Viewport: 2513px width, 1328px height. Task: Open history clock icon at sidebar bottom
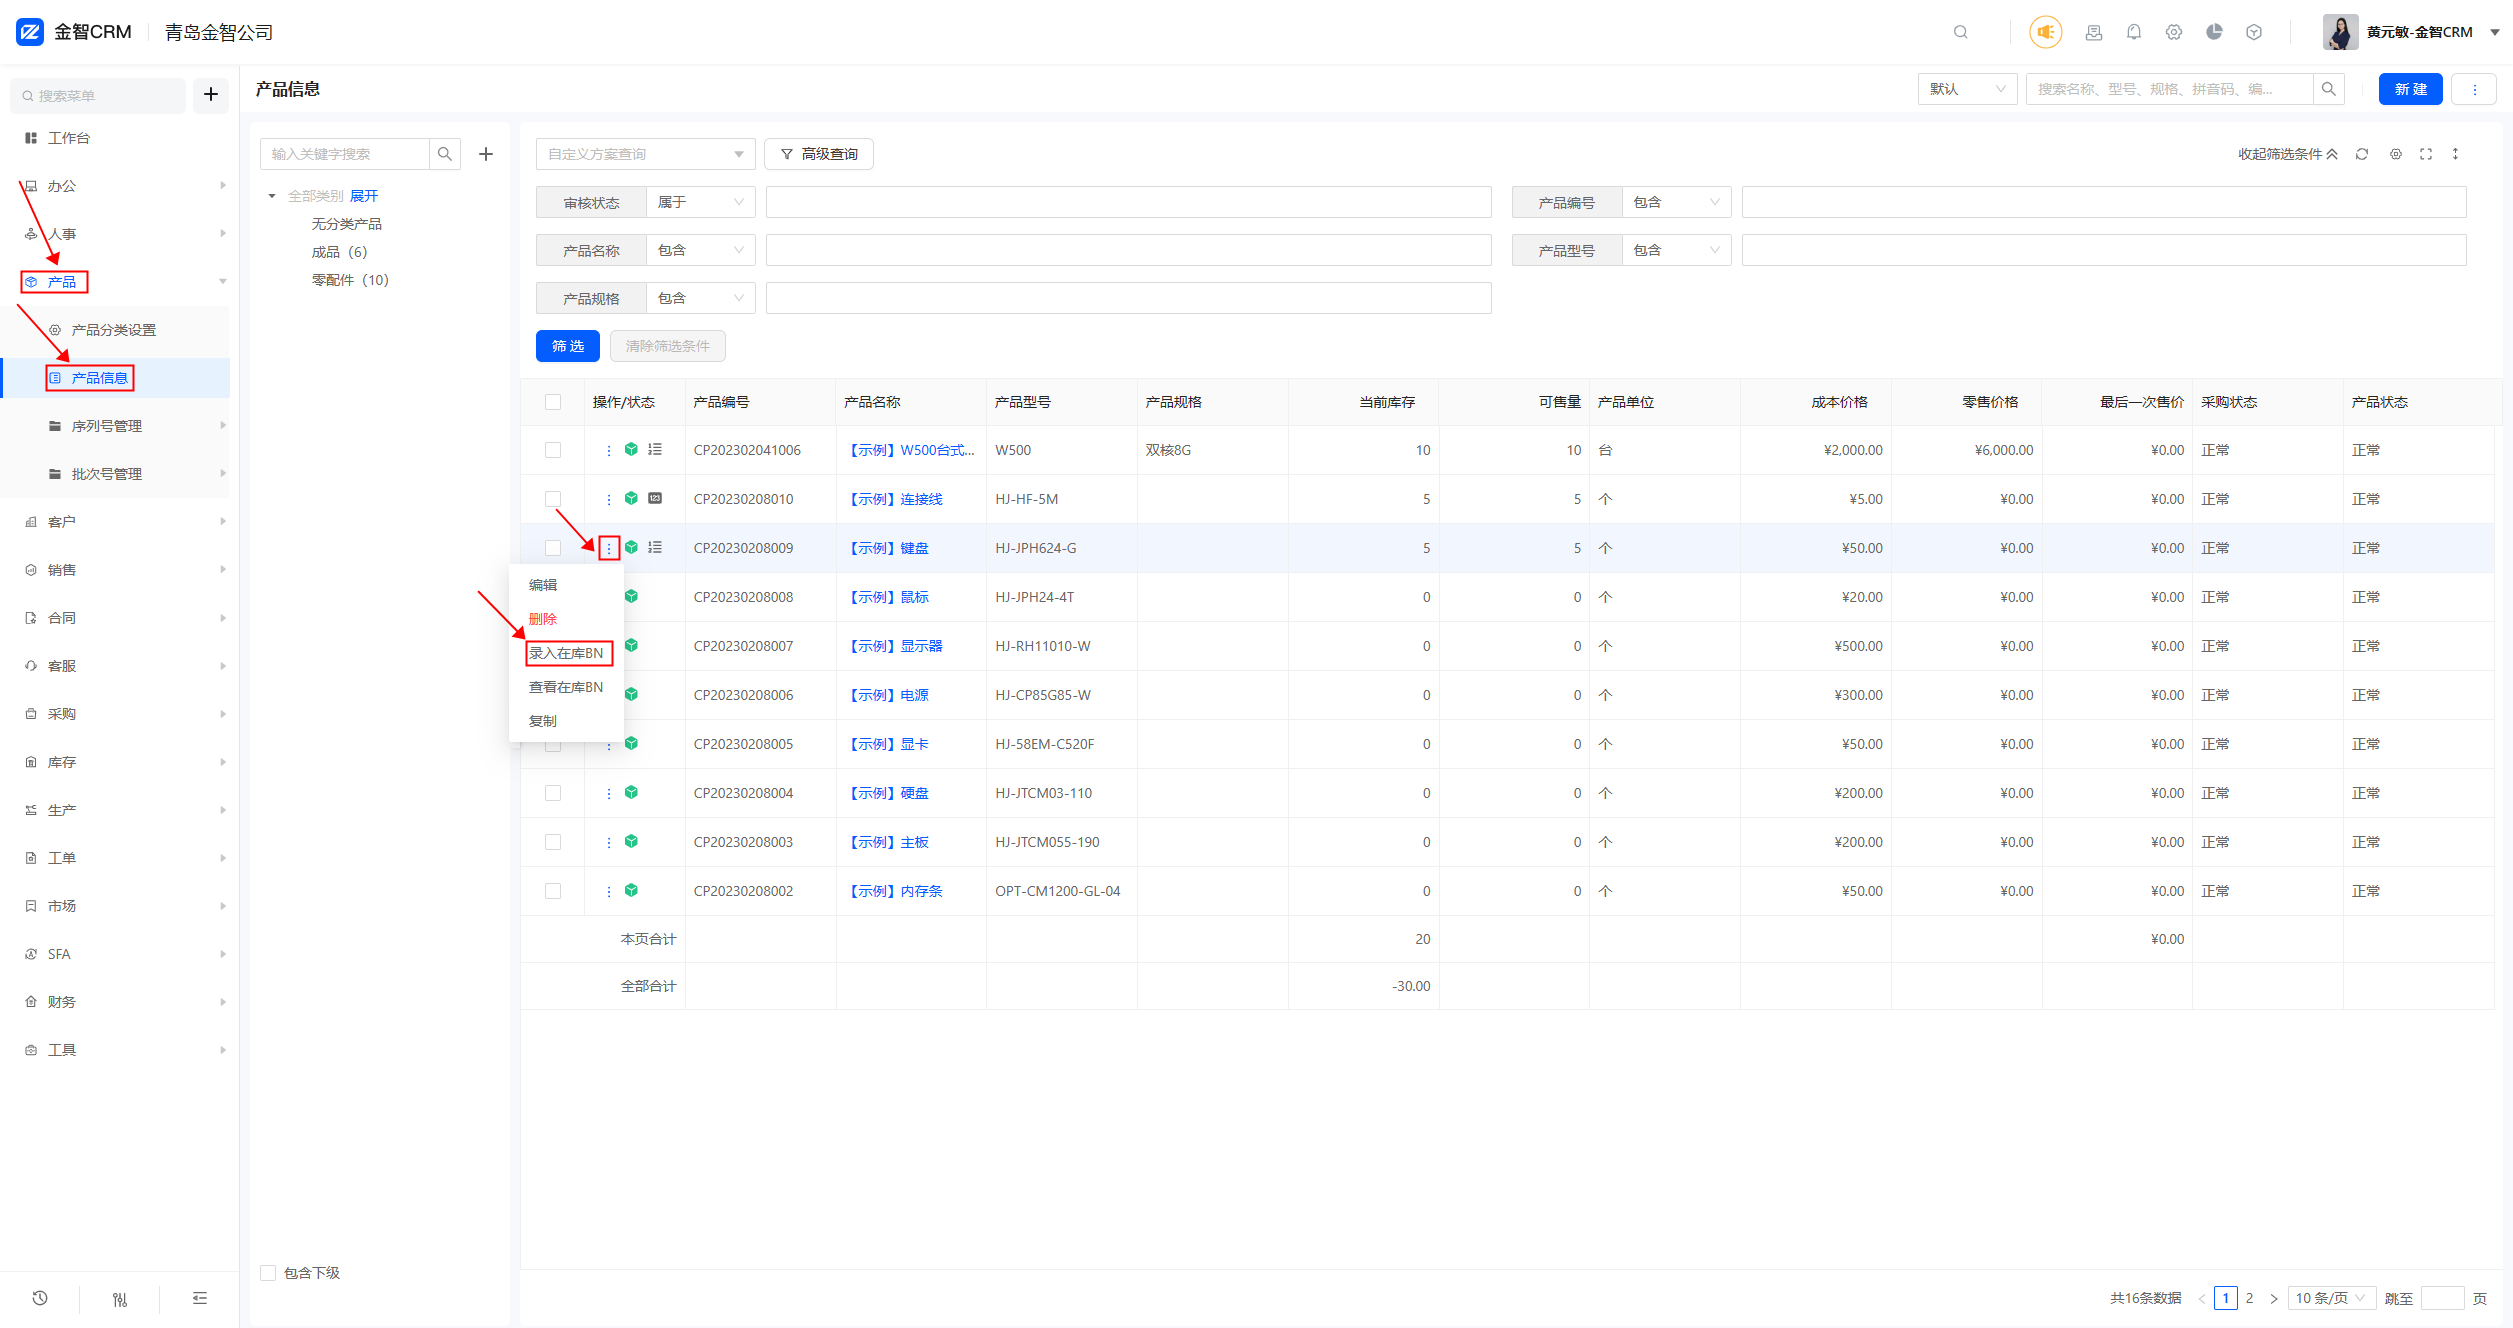[40, 1298]
